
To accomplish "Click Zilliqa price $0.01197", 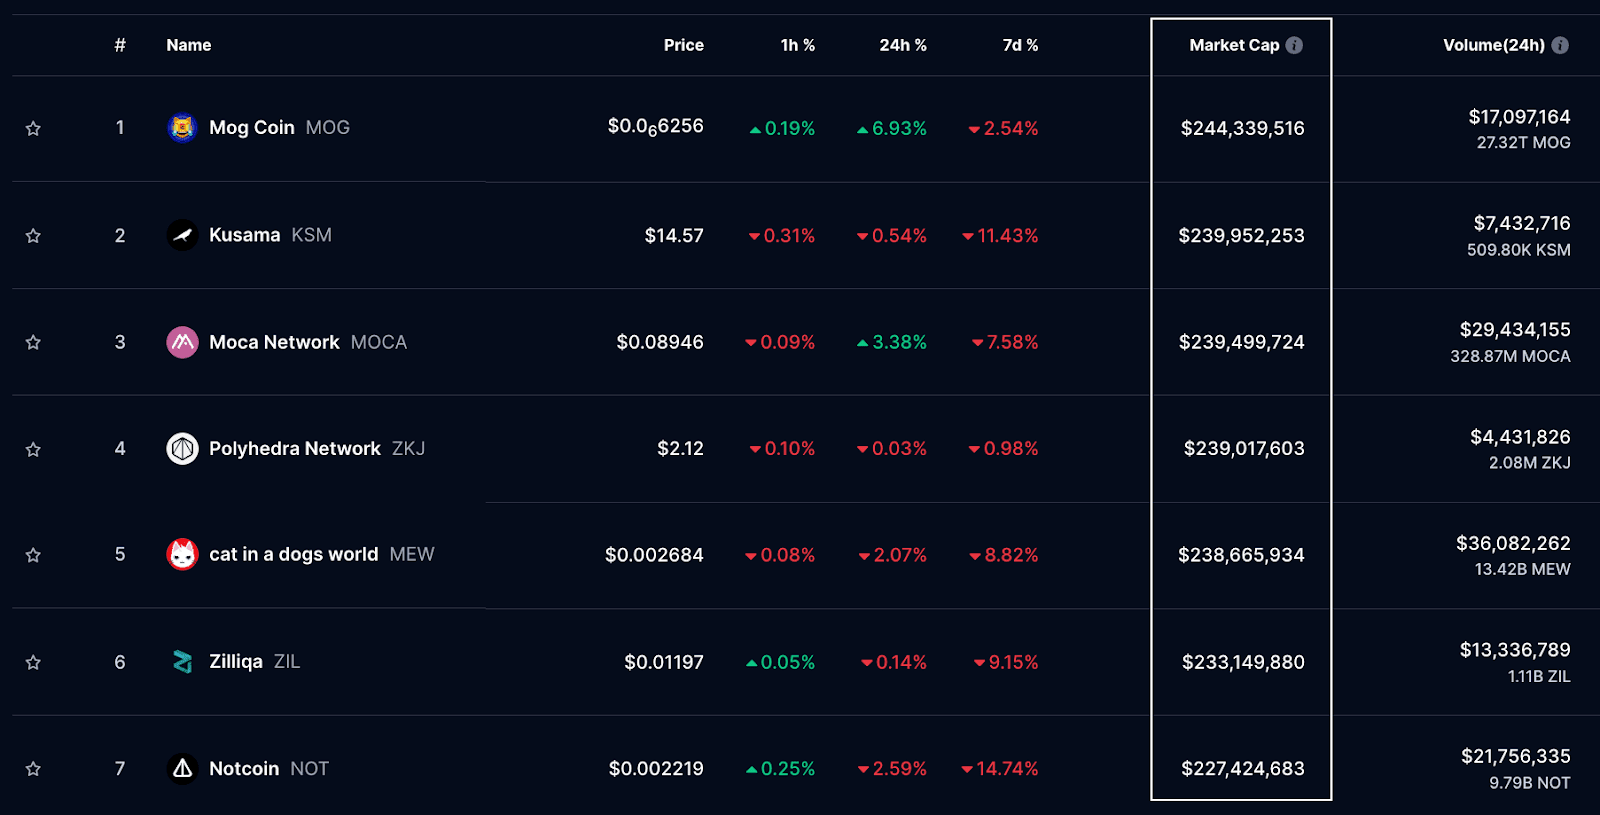I will 664,662.
